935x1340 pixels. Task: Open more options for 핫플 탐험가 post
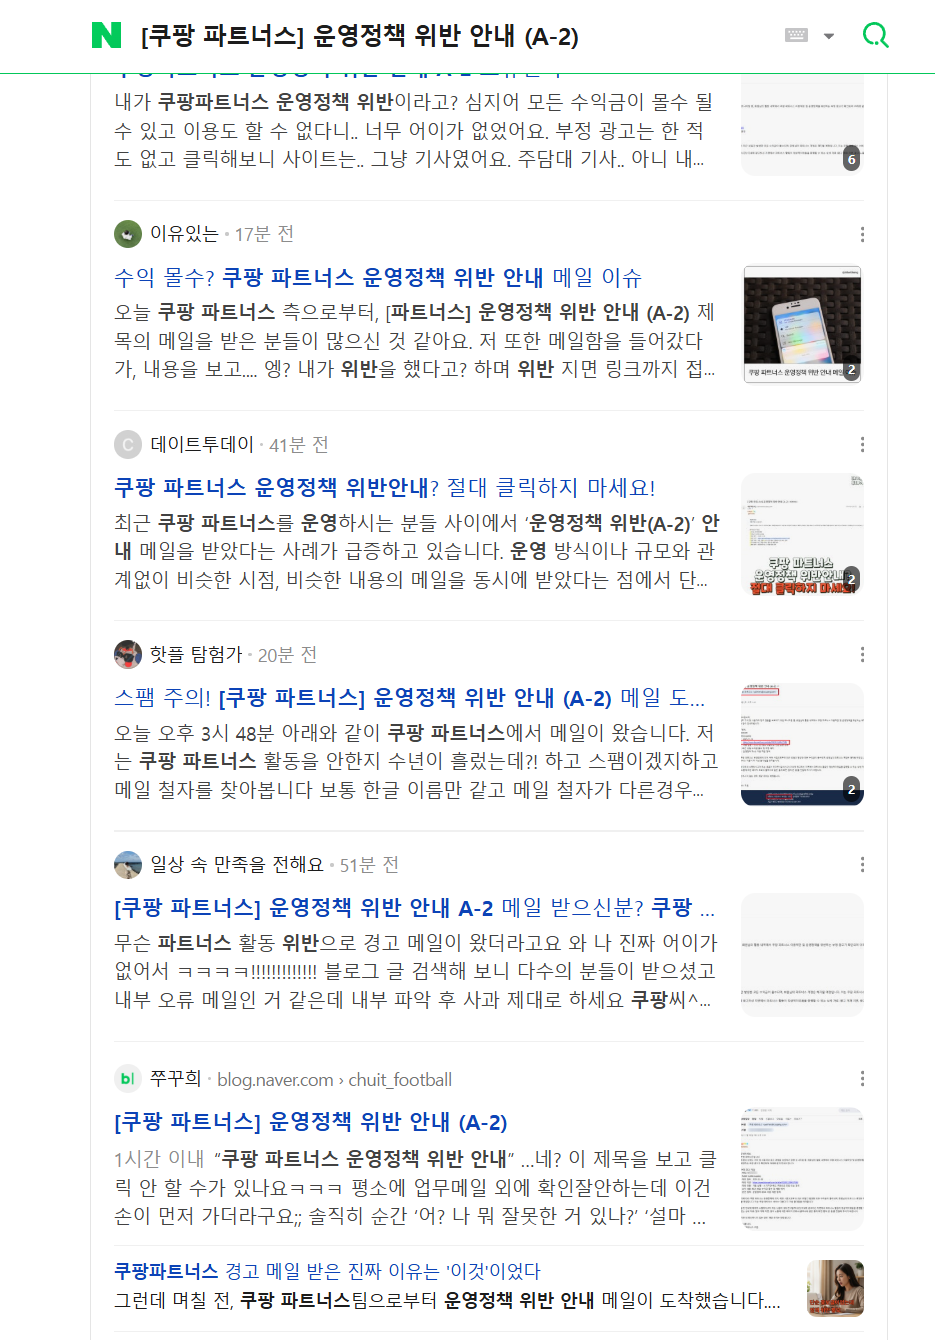click(862, 654)
